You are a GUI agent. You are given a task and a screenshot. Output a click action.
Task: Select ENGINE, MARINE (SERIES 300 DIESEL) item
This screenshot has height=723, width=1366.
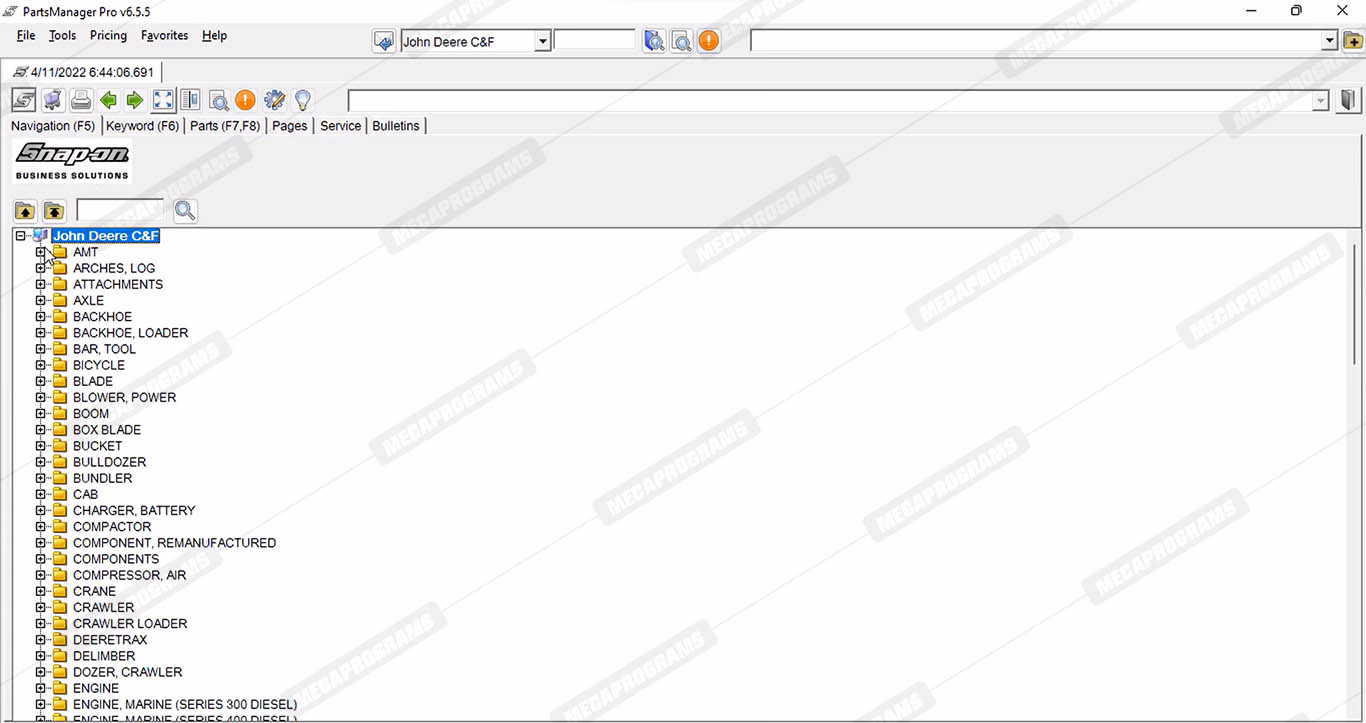(x=185, y=704)
